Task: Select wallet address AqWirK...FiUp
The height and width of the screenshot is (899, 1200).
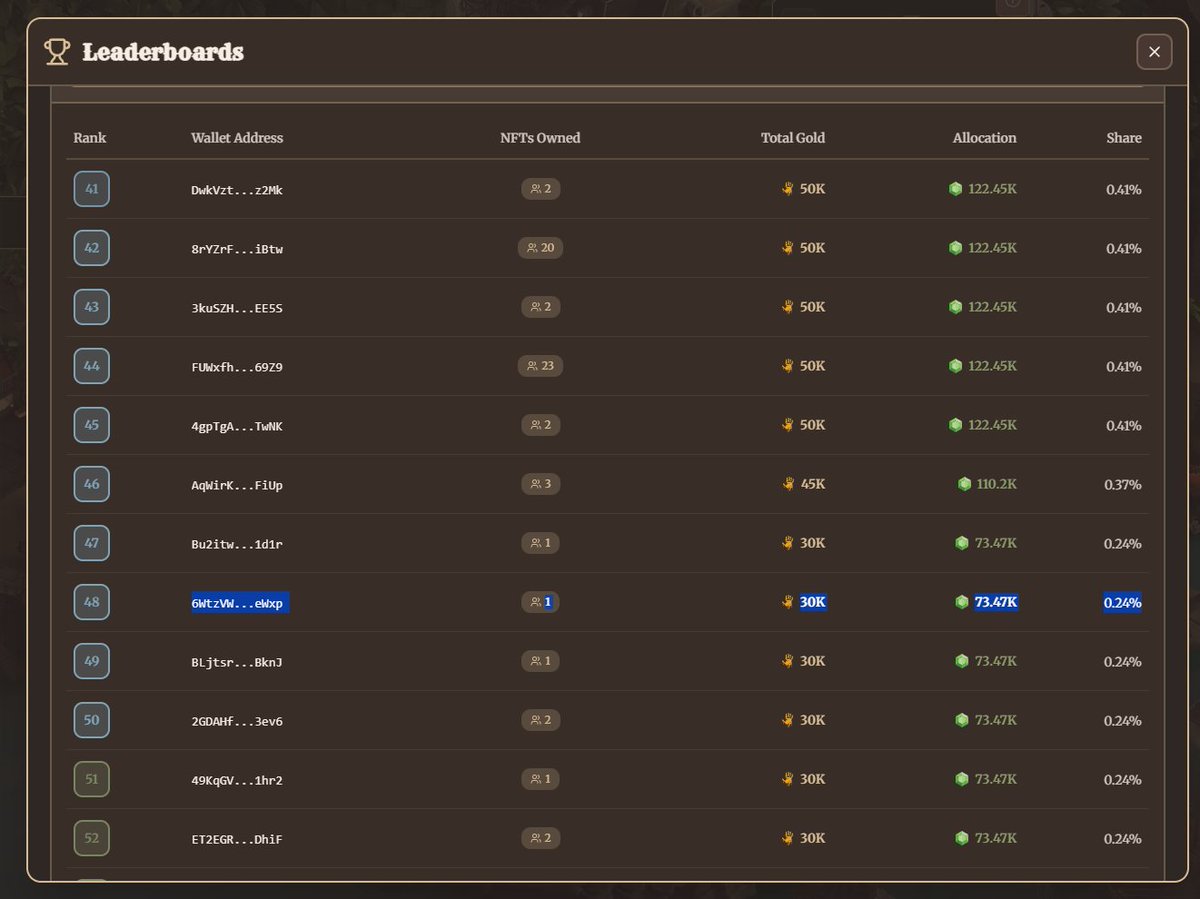Action: click(237, 485)
